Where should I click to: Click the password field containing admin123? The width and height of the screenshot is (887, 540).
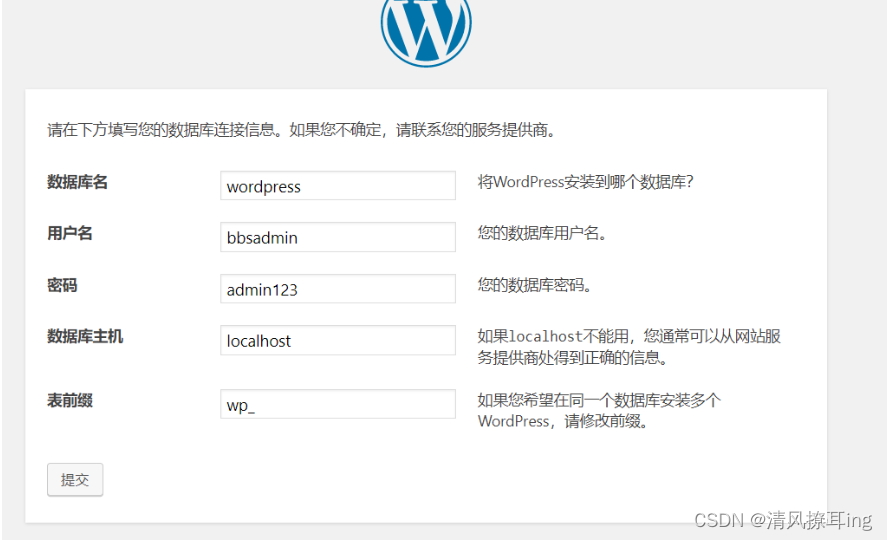point(338,289)
